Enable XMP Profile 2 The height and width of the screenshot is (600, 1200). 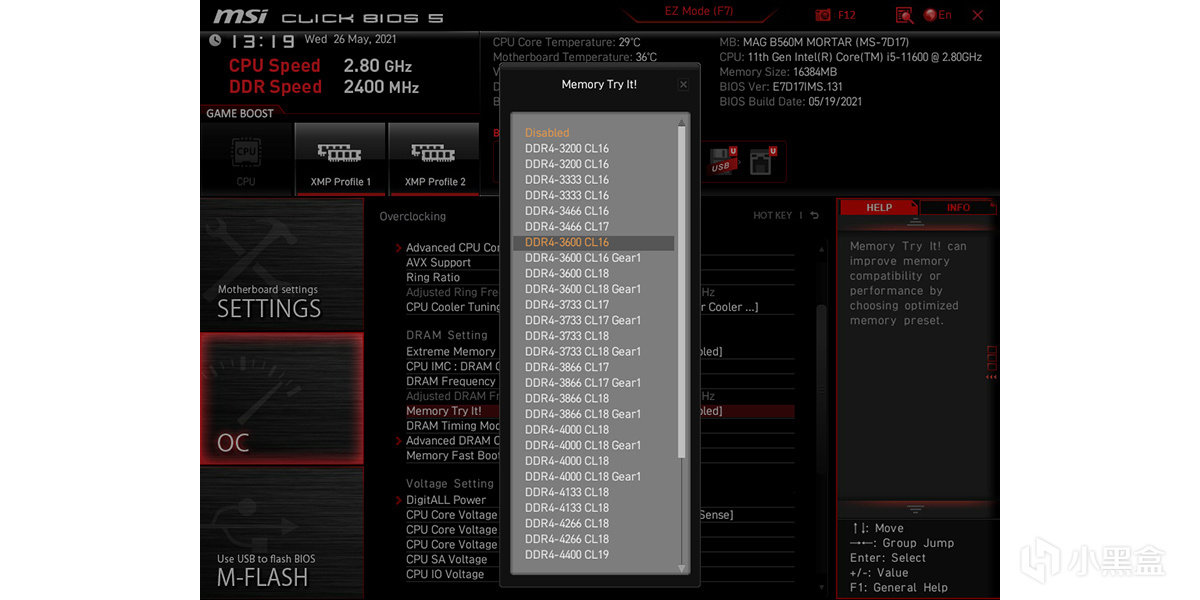point(435,159)
